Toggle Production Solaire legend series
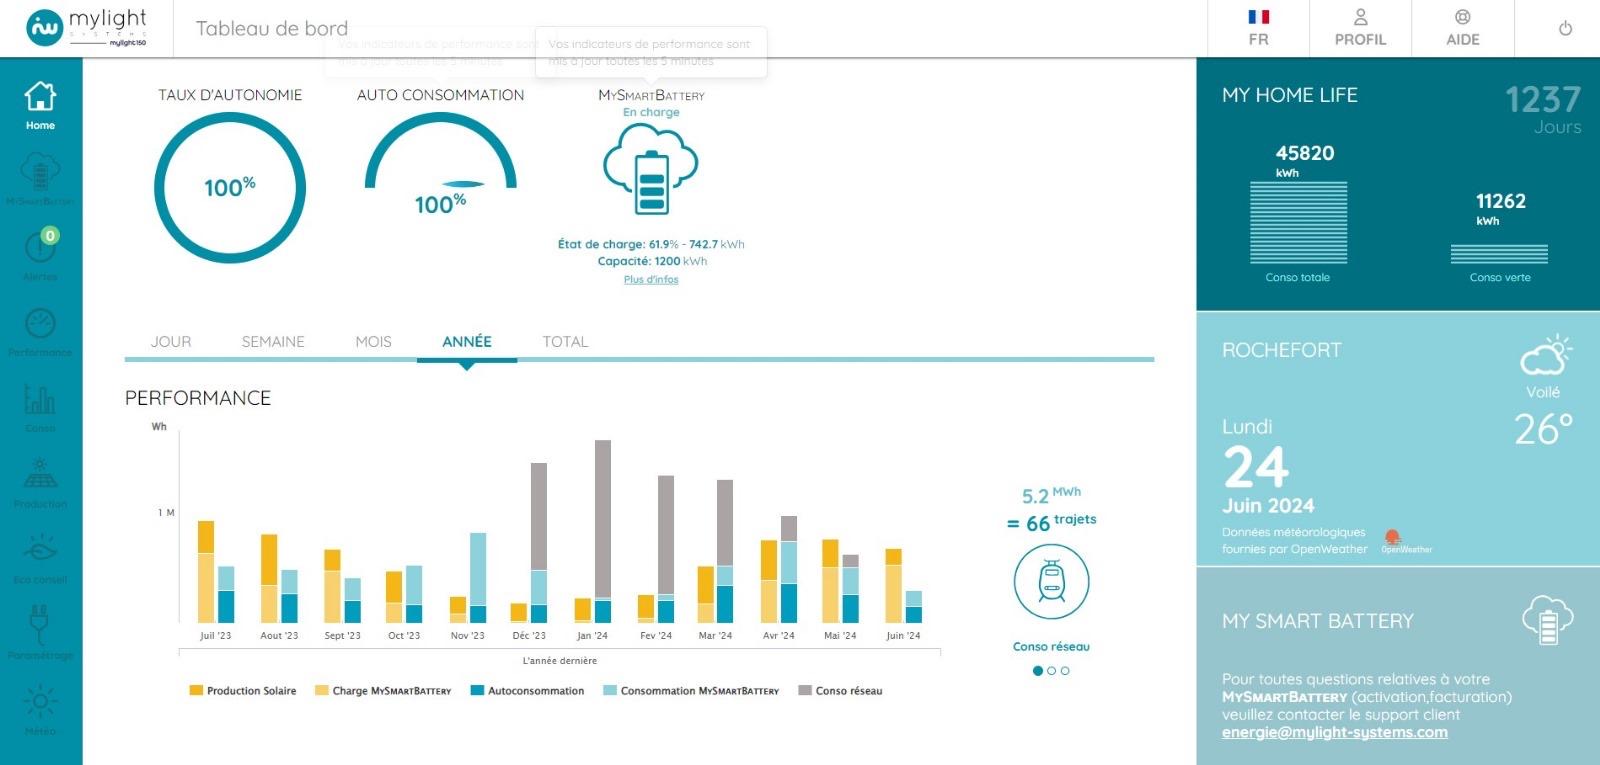Image resolution: width=1600 pixels, height=765 pixels. click(243, 691)
